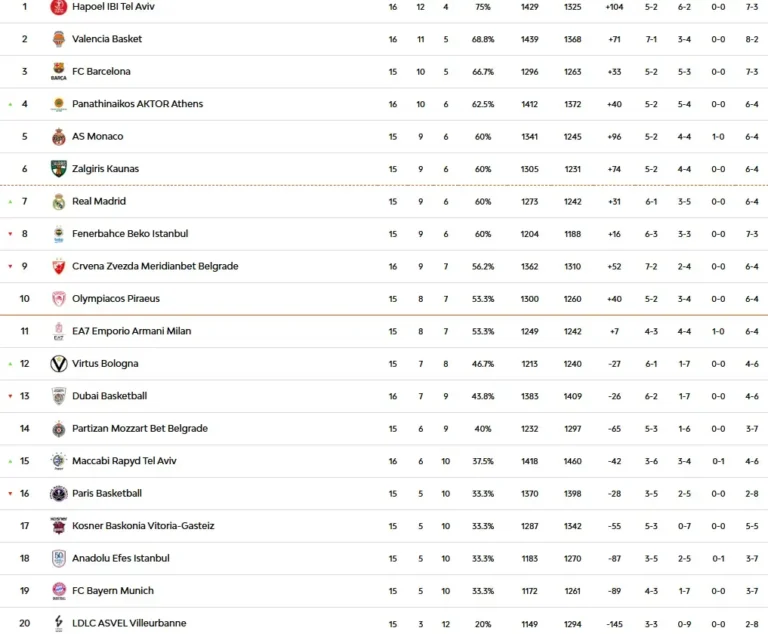Click the Real Madrid crest icon
This screenshot has width=768, height=634.
(58, 202)
